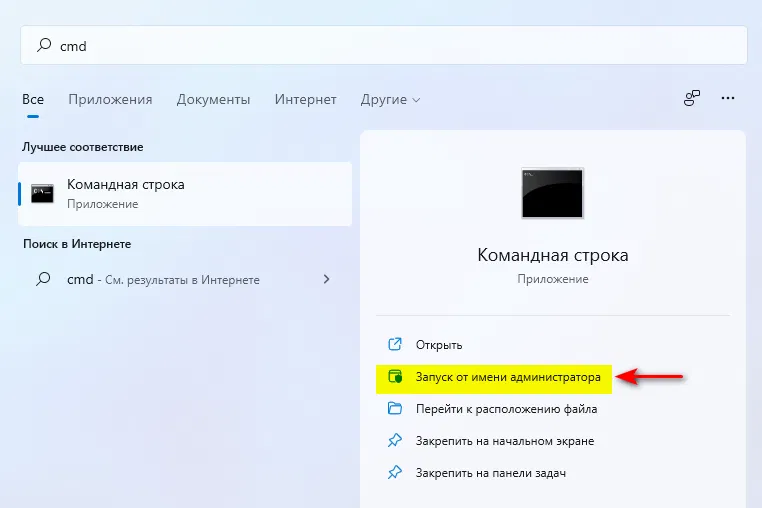The width and height of the screenshot is (762, 508).
Task: Click Приложение label in details pane
Action: pyautogui.click(x=553, y=279)
